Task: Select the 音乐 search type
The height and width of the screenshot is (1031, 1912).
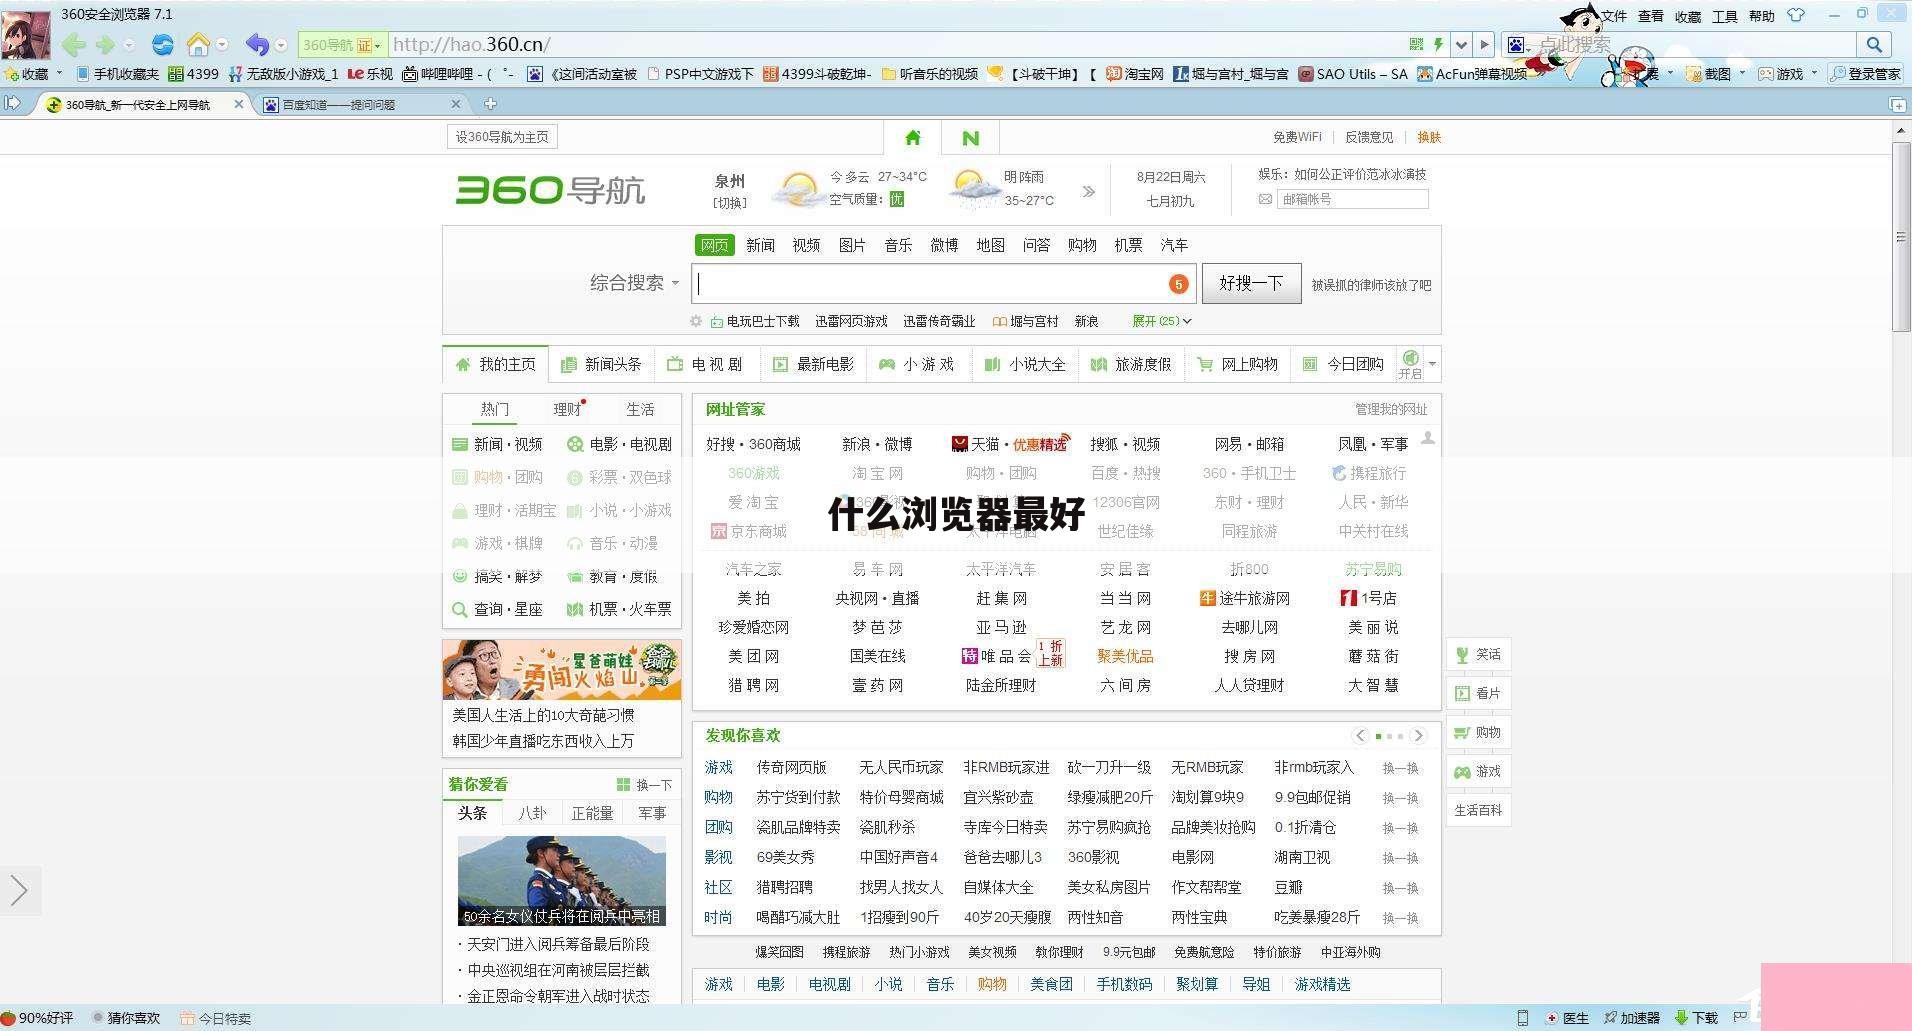Action: pos(898,245)
